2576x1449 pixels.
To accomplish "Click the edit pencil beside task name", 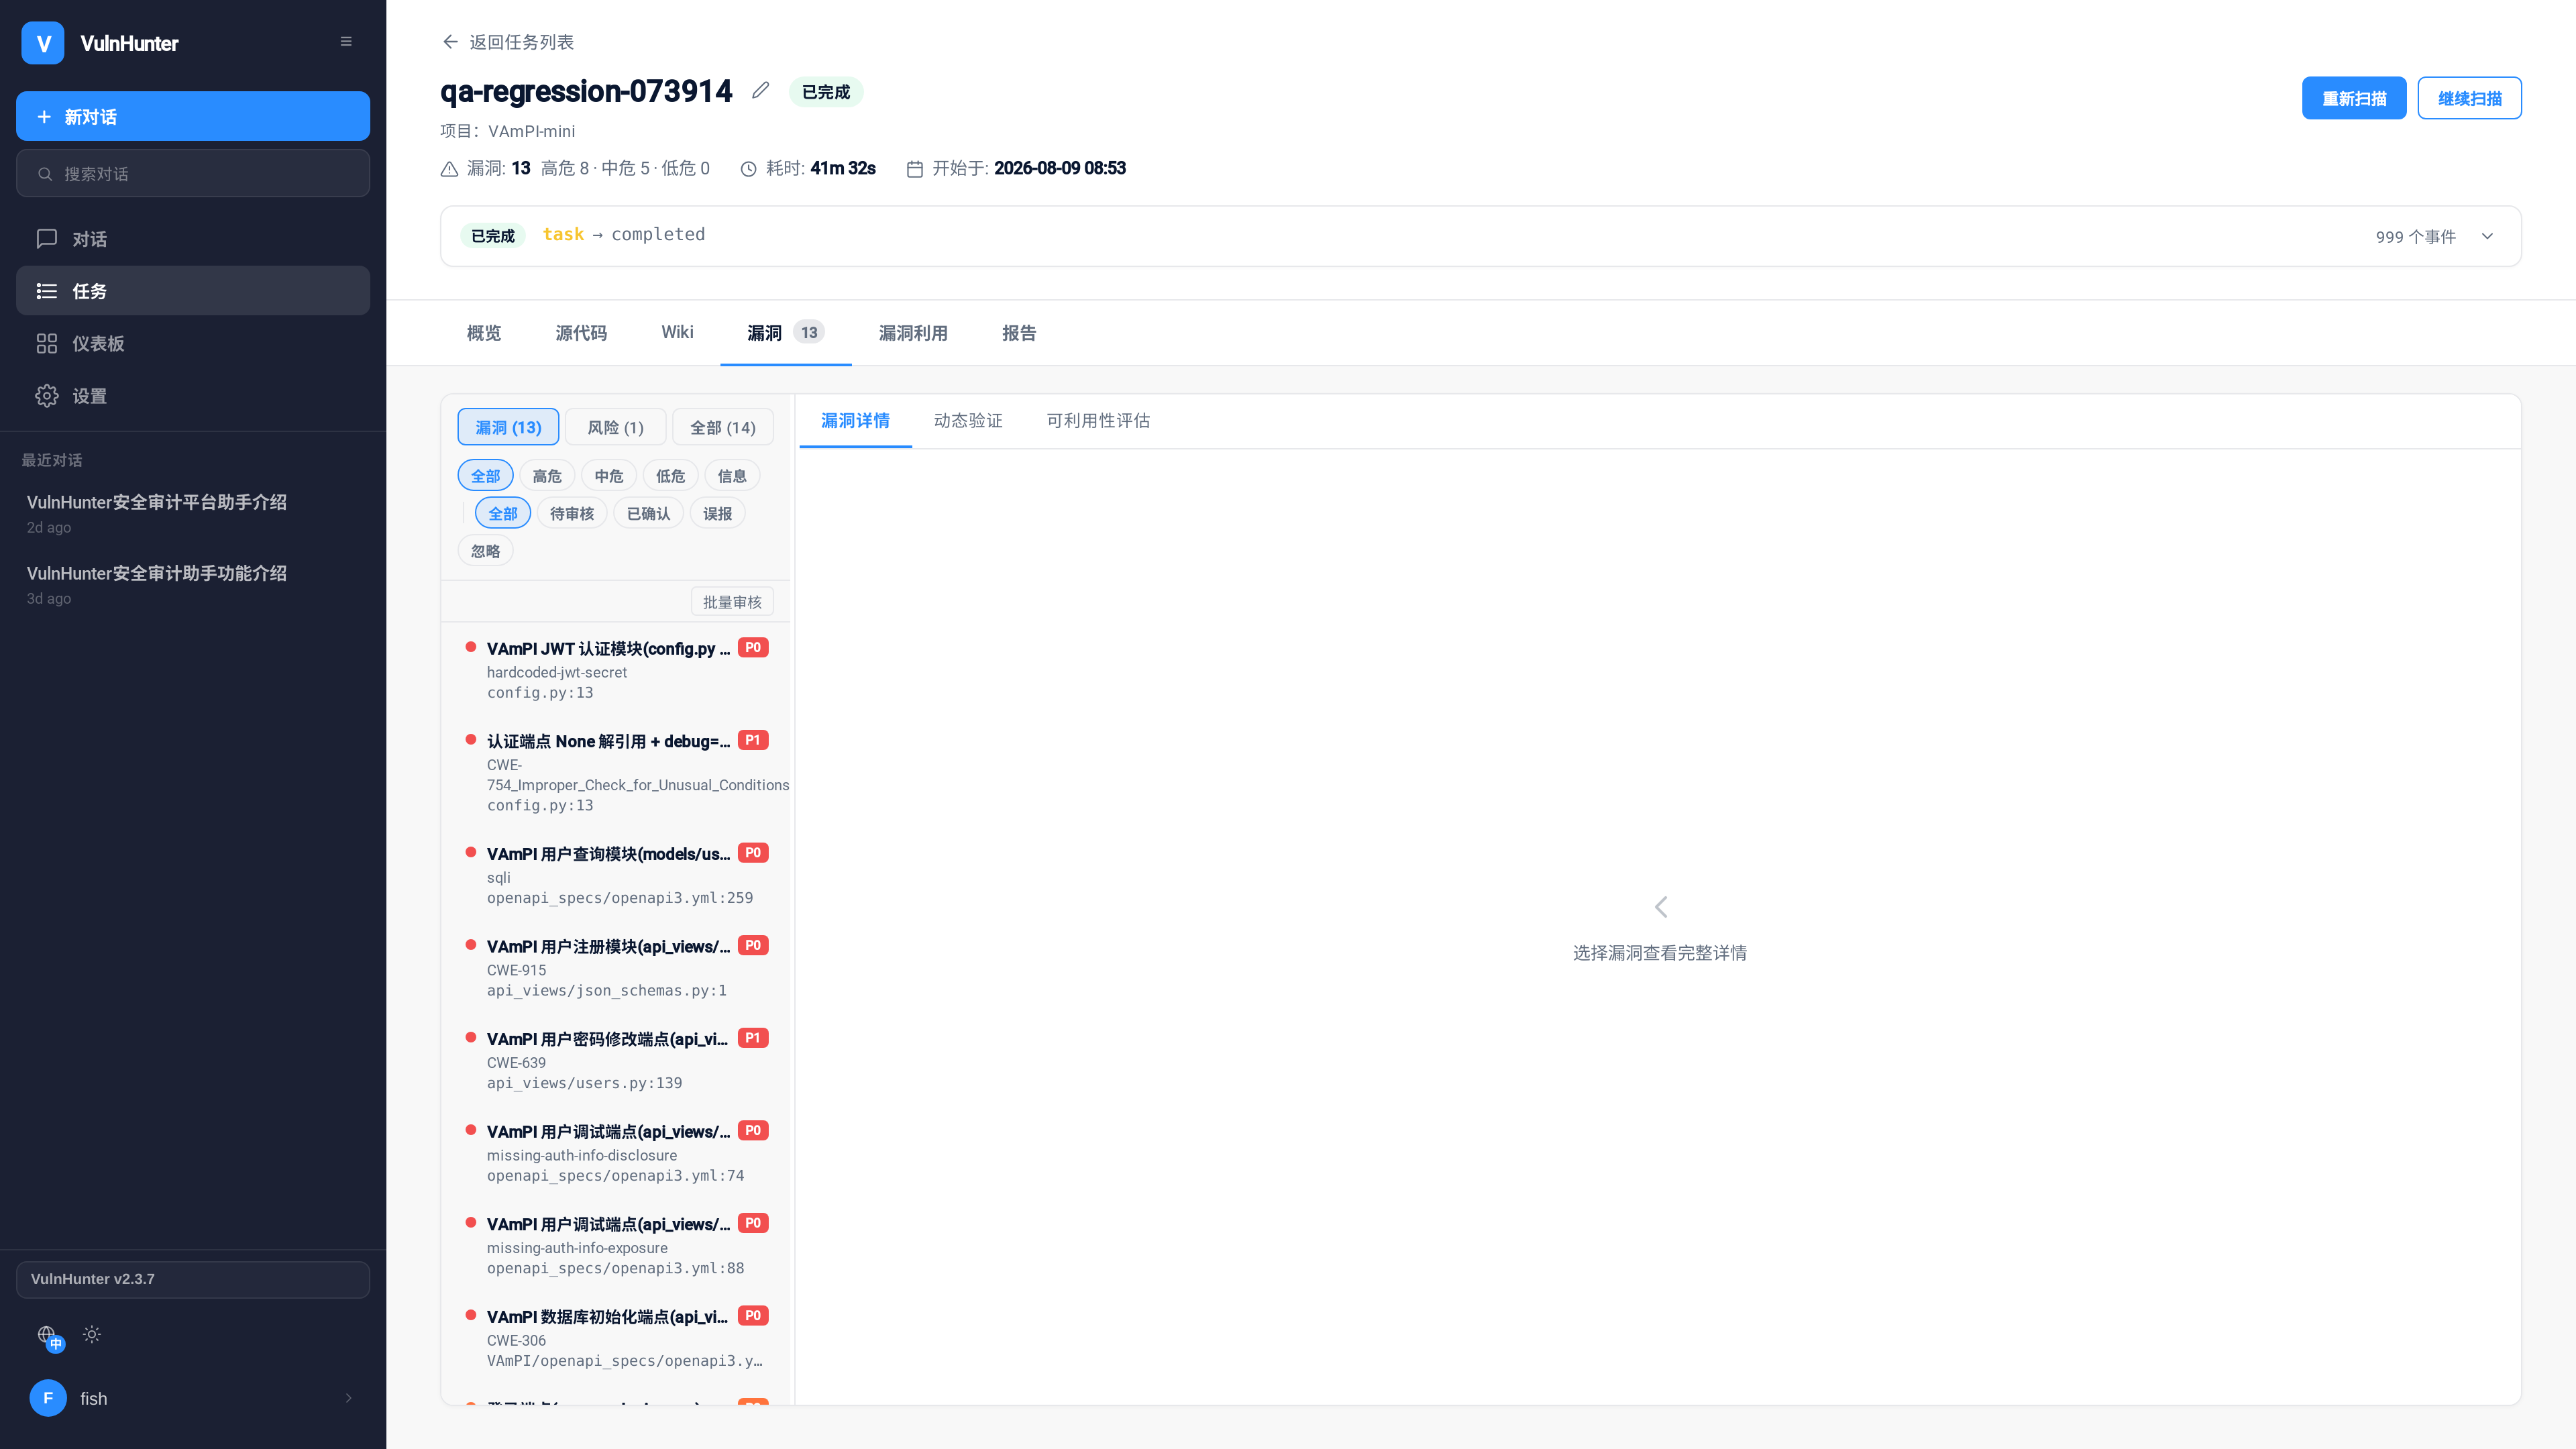I will coord(761,91).
